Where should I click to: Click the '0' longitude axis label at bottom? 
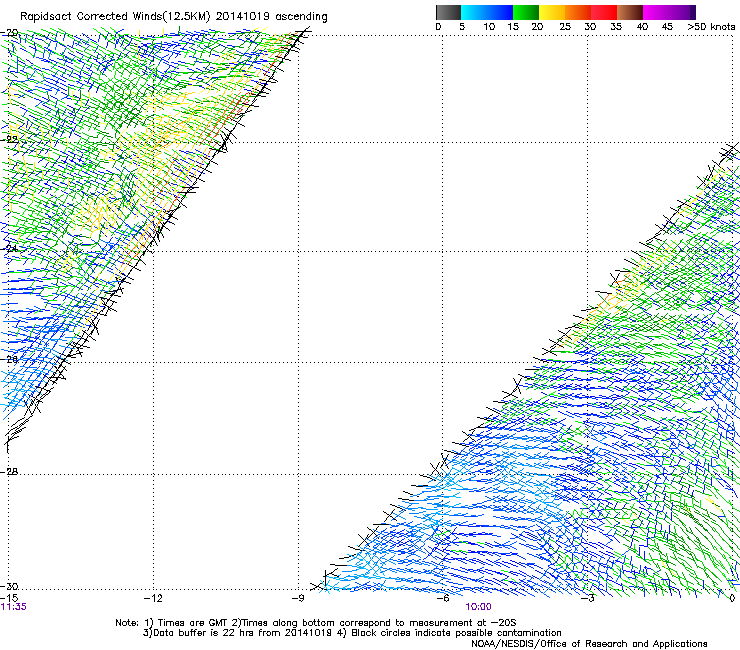(732, 598)
